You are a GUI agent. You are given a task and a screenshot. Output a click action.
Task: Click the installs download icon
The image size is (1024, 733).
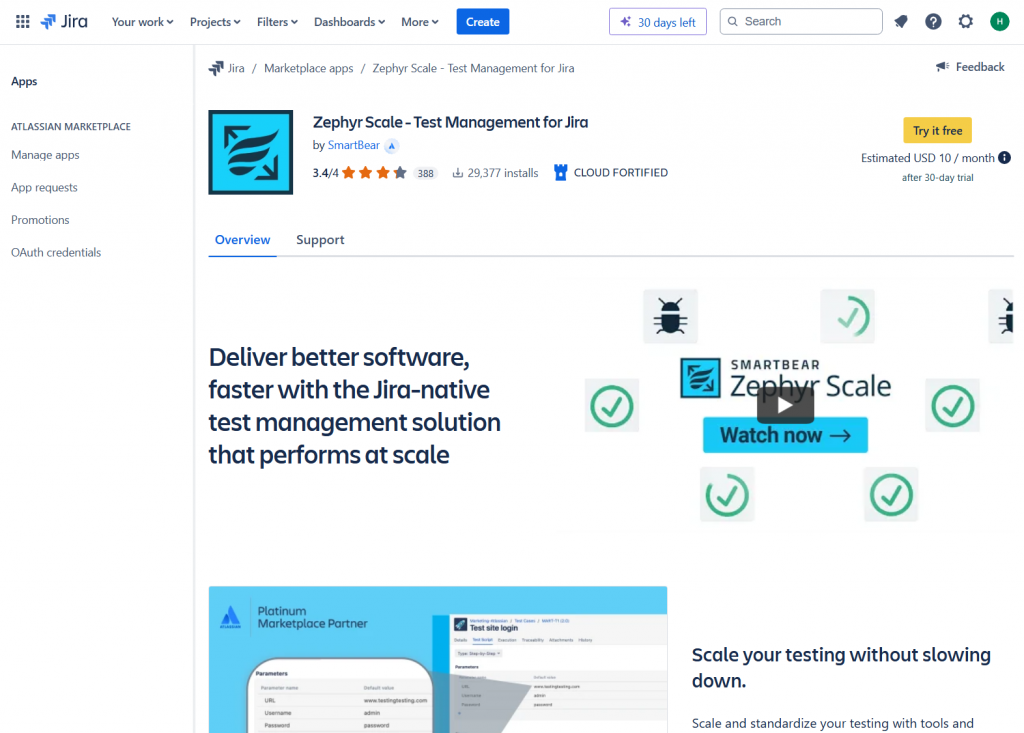click(x=458, y=172)
